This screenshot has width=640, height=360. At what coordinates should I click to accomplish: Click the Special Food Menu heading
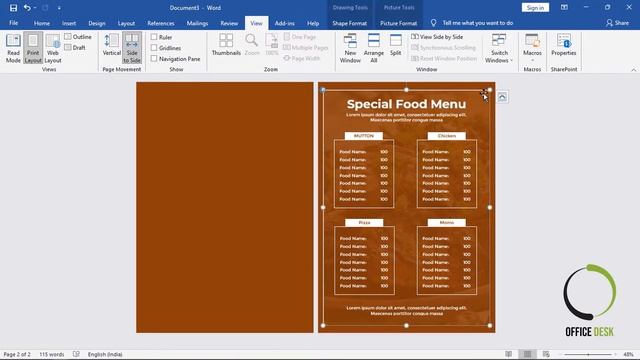pyautogui.click(x=406, y=104)
